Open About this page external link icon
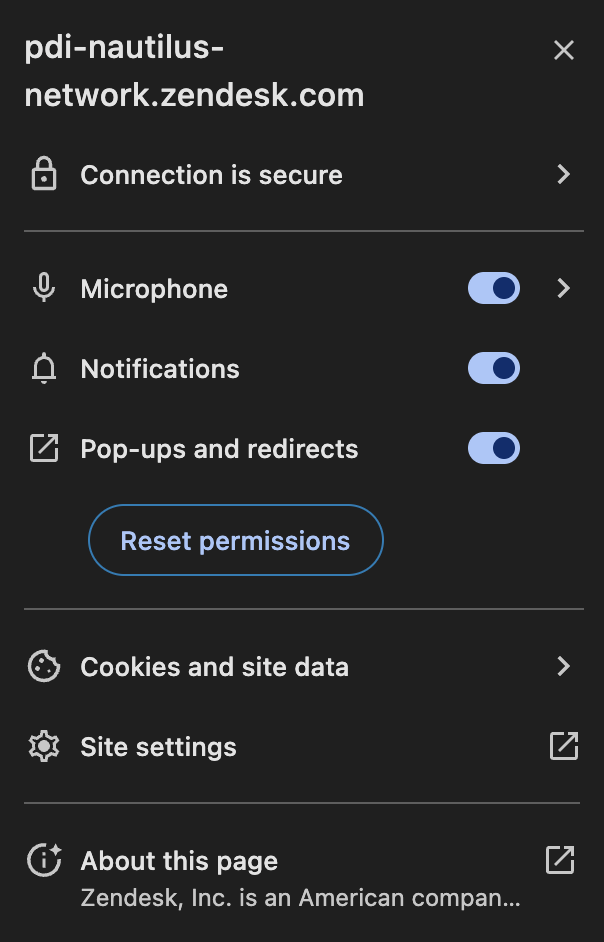 (x=560, y=860)
